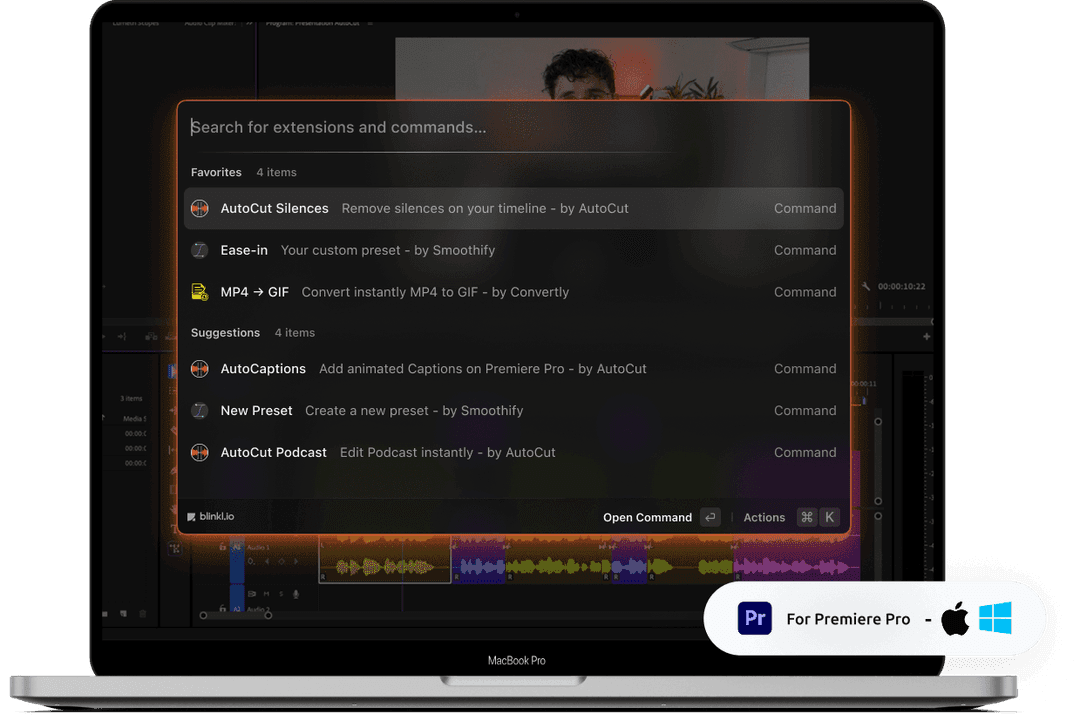1080x715 pixels.
Task: Click the yellow MP4 → GIF Convertly icon
Action: pos(200,293)
